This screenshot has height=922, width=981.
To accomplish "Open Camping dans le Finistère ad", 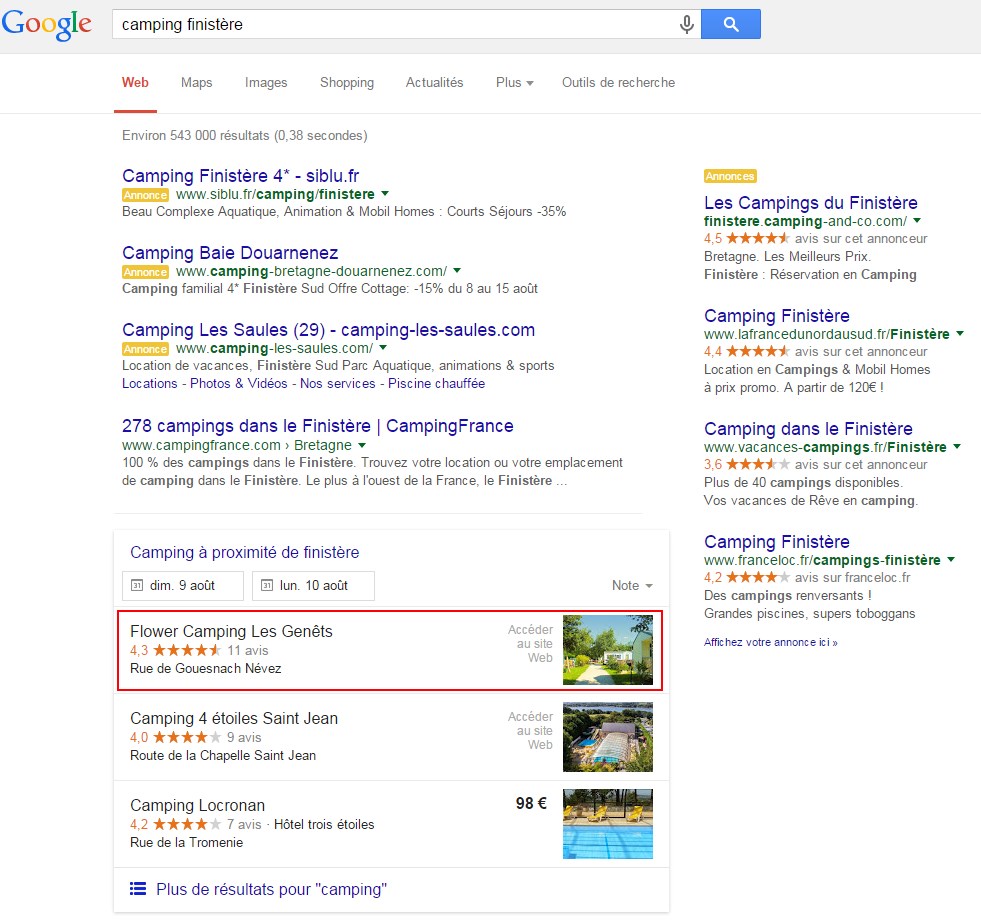I will [808, 429].
